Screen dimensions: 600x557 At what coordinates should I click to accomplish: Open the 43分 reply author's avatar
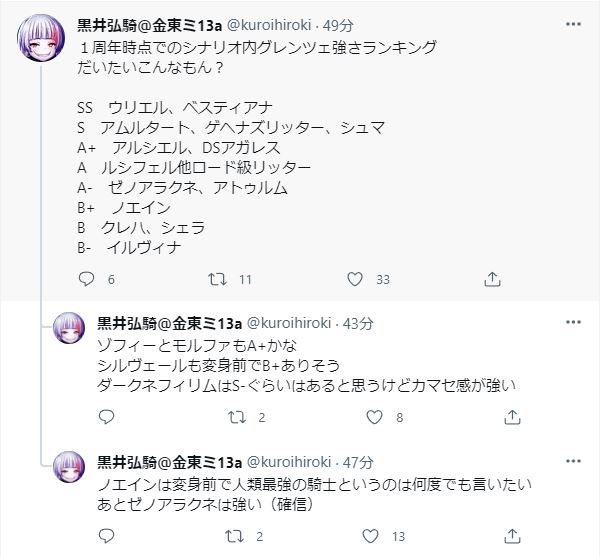coord(68,328)
